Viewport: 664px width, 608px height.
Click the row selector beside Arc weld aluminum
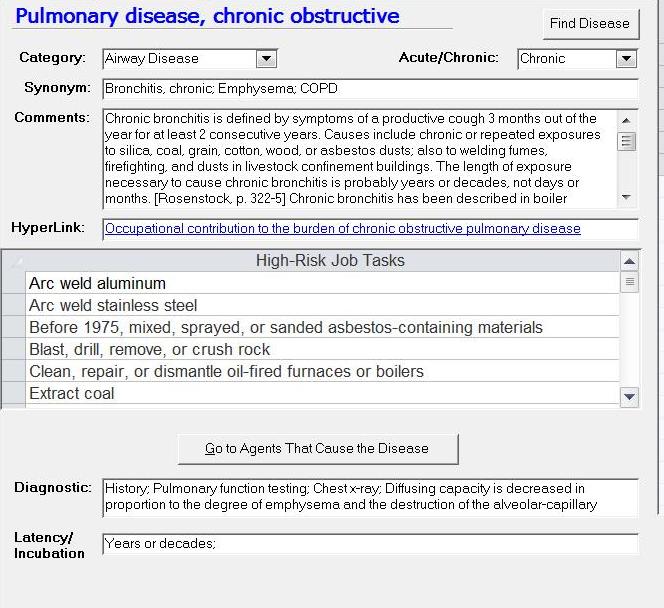coord(13,284)
